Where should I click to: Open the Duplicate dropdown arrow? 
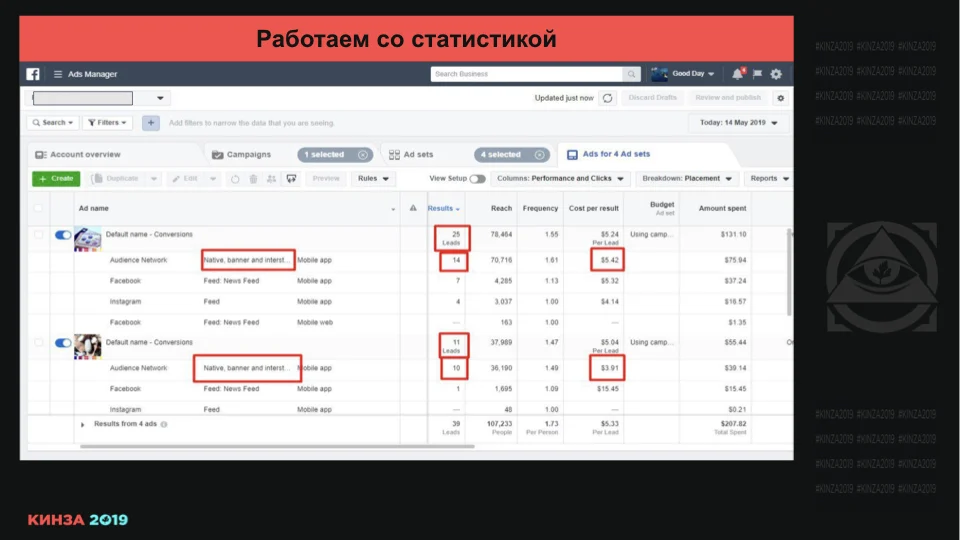154,179
